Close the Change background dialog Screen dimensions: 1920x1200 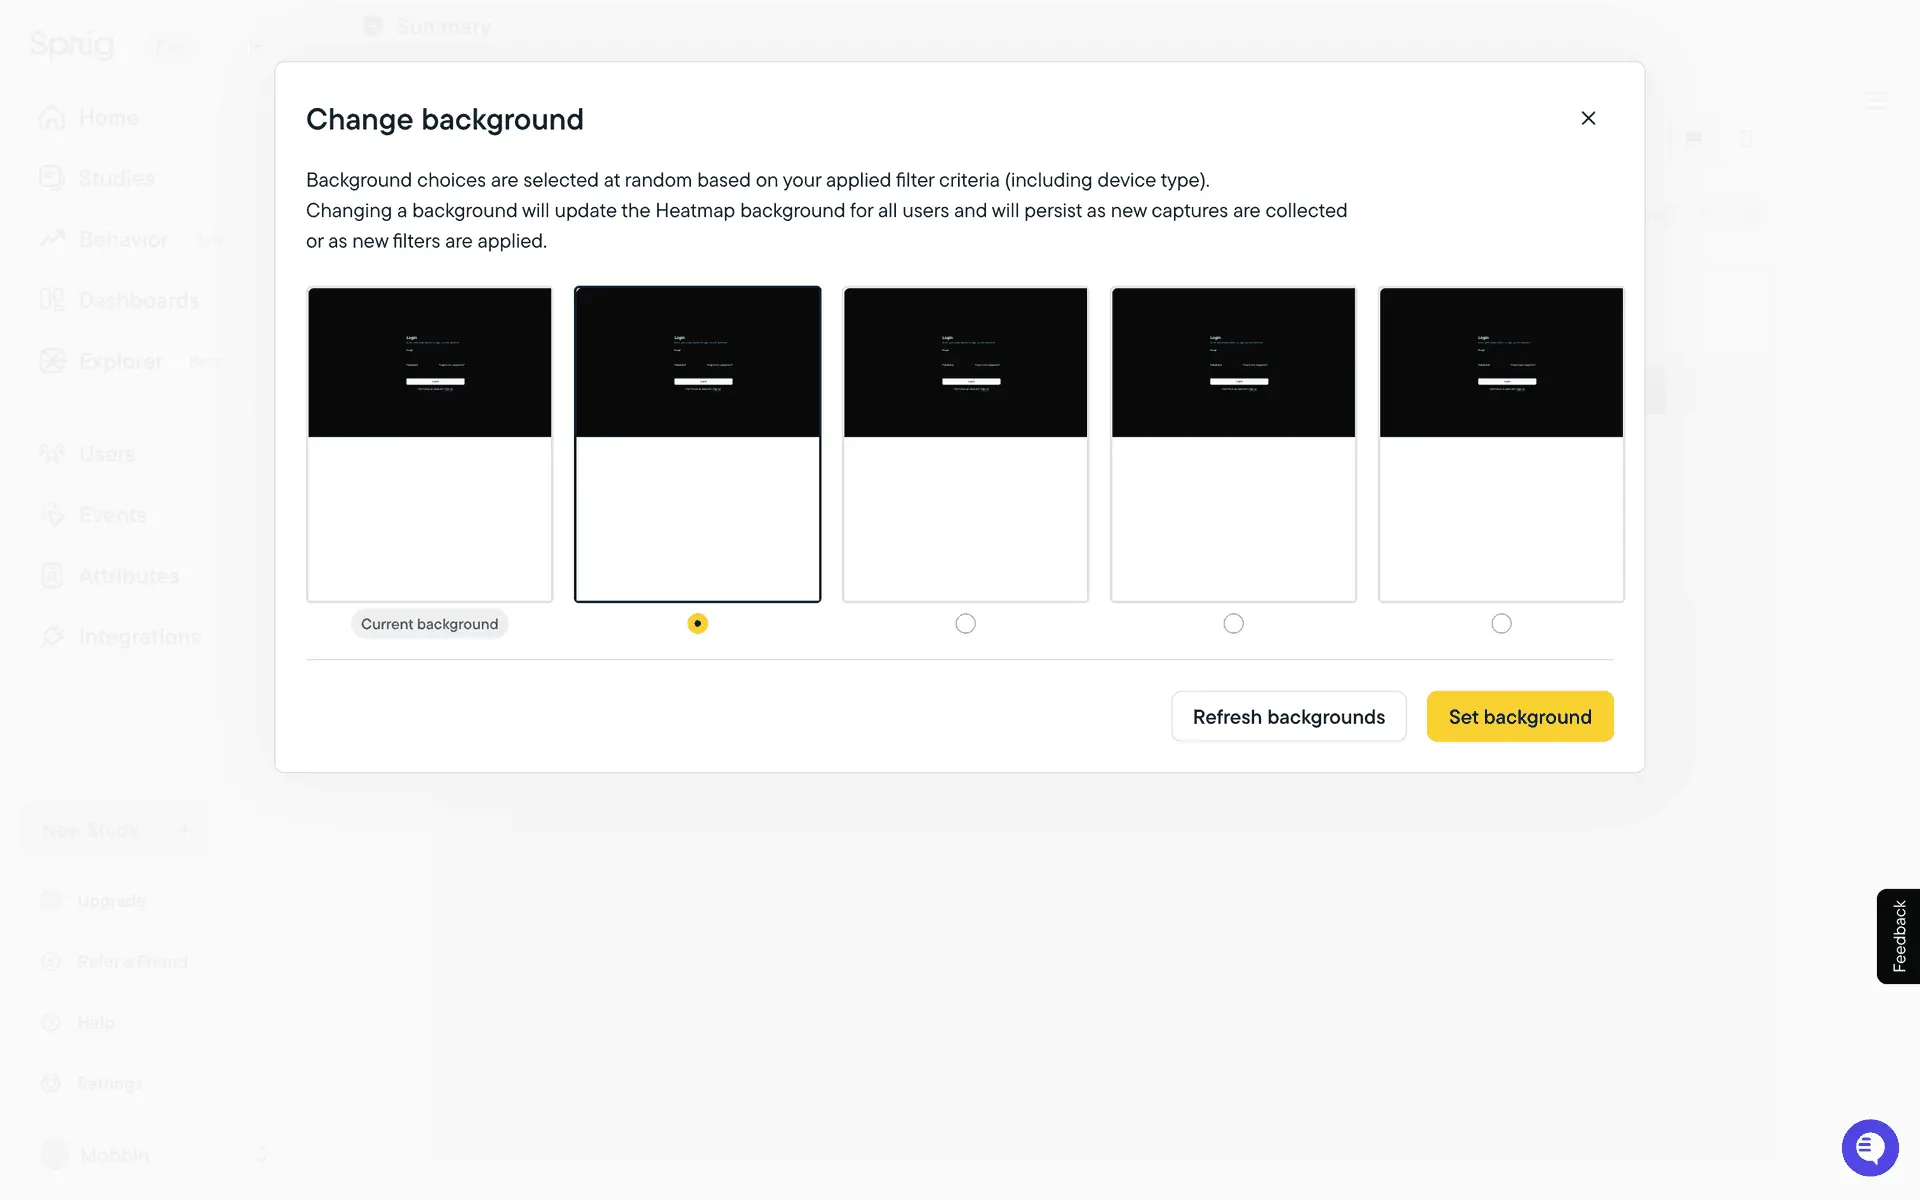coord(1588,118)
